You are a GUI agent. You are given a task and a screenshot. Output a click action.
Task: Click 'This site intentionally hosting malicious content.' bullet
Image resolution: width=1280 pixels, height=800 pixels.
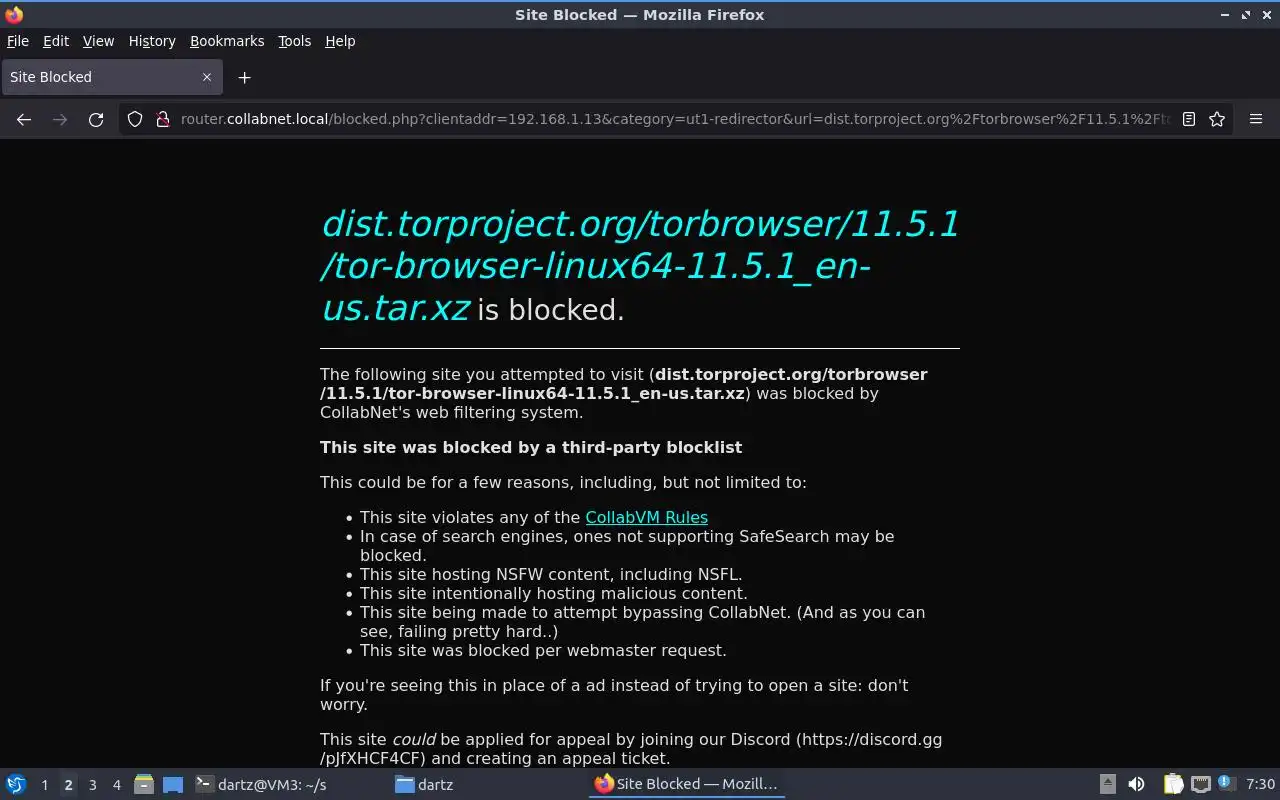(x=554, y=593)
